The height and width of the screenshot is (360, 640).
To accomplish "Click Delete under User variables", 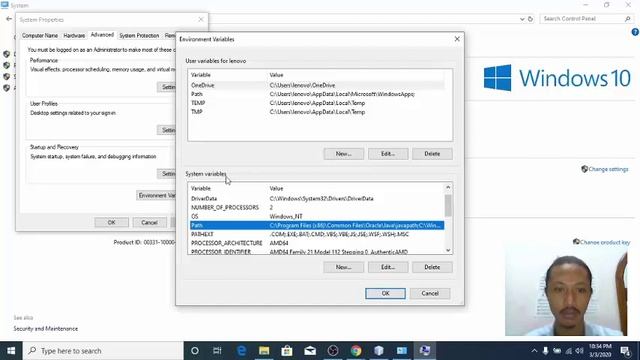I will pyautogui.click(x=432, y=154).
